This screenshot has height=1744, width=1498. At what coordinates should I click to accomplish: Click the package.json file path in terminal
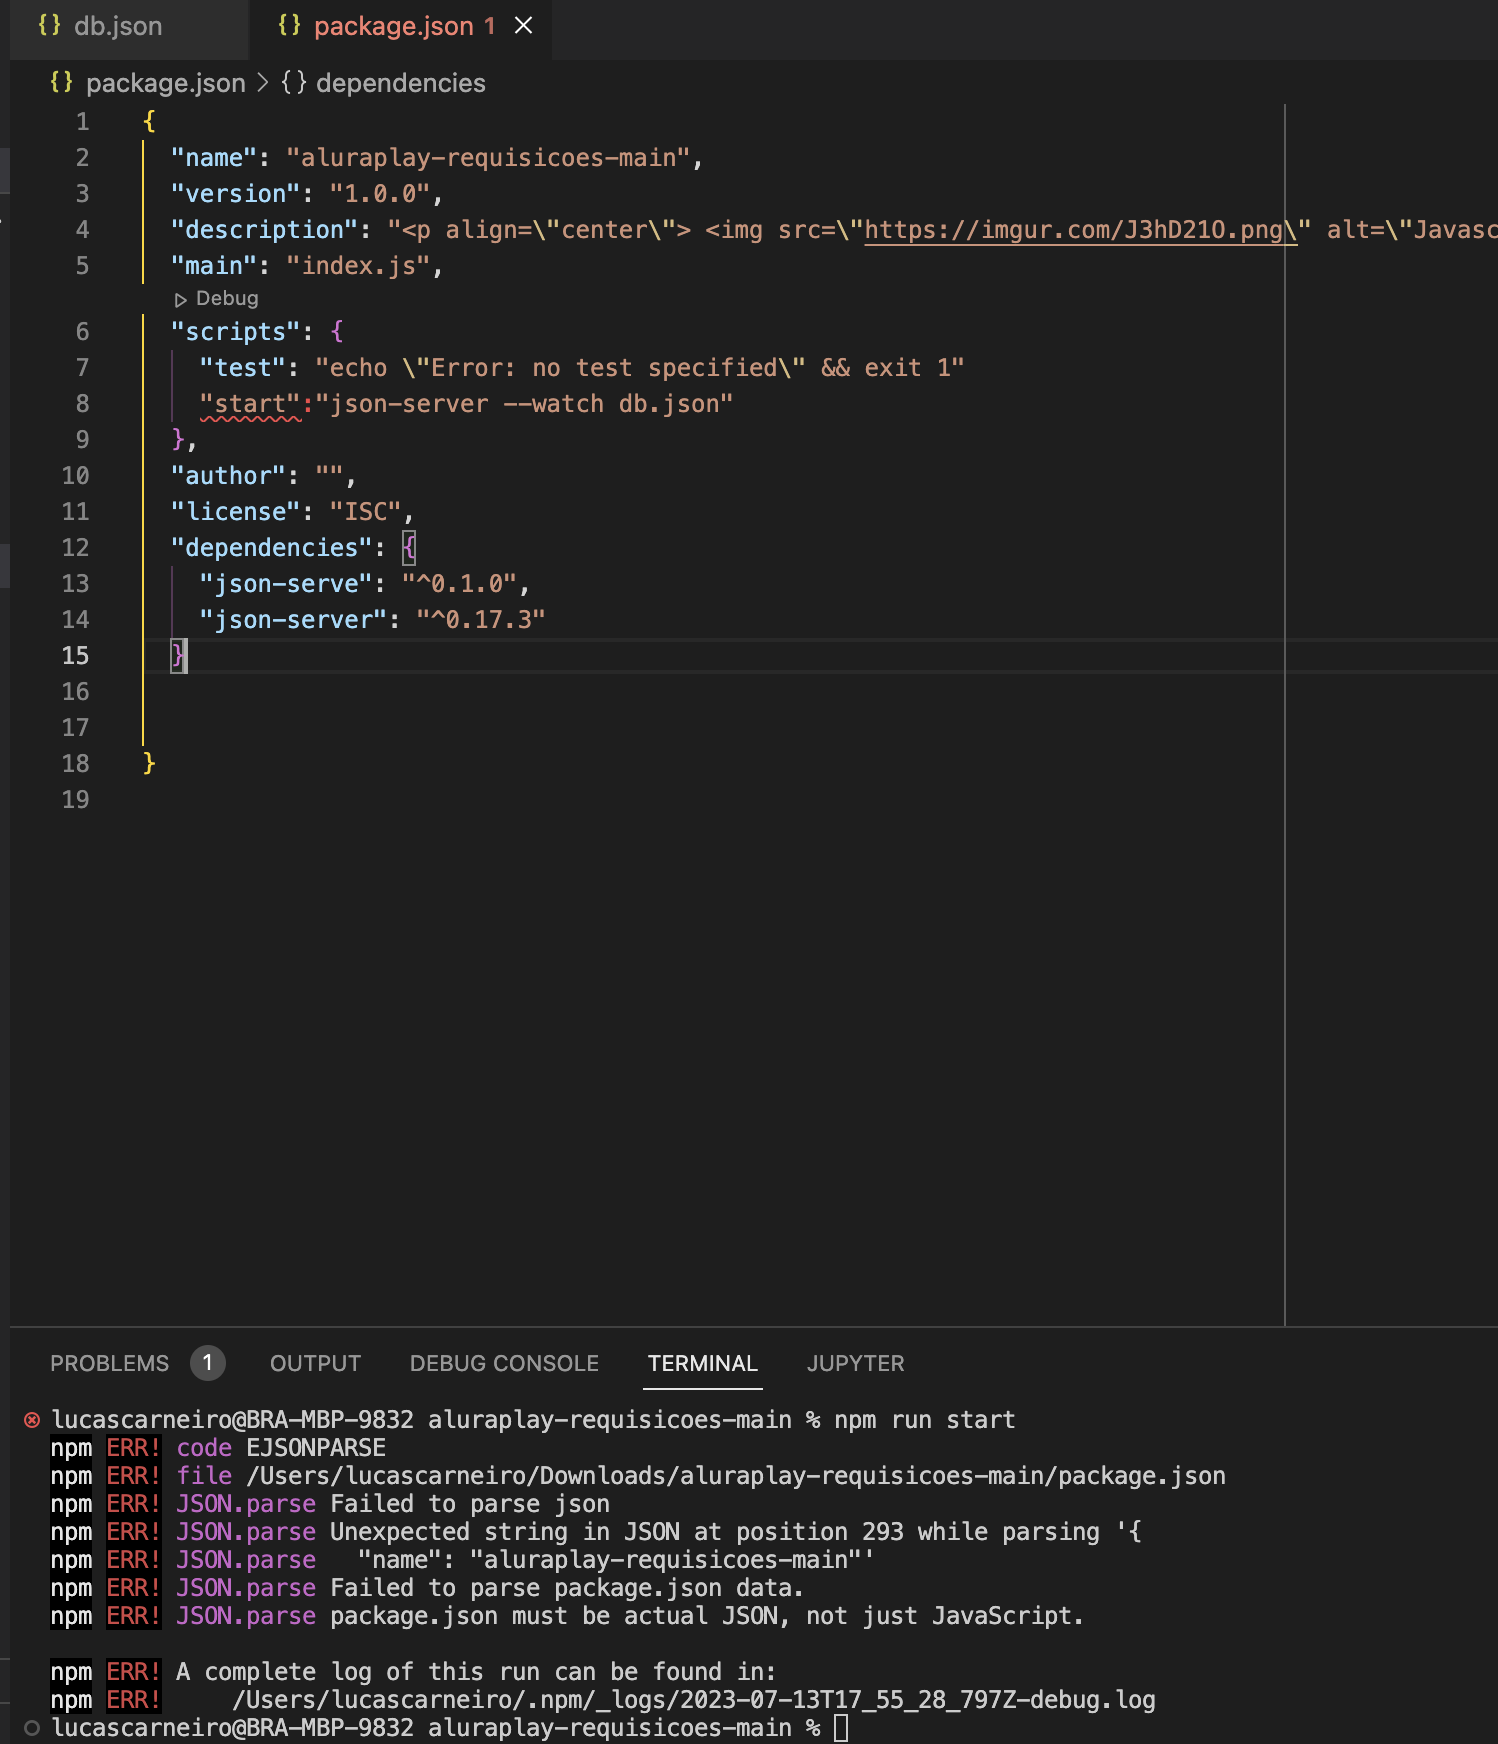(x=736, y=1476)
